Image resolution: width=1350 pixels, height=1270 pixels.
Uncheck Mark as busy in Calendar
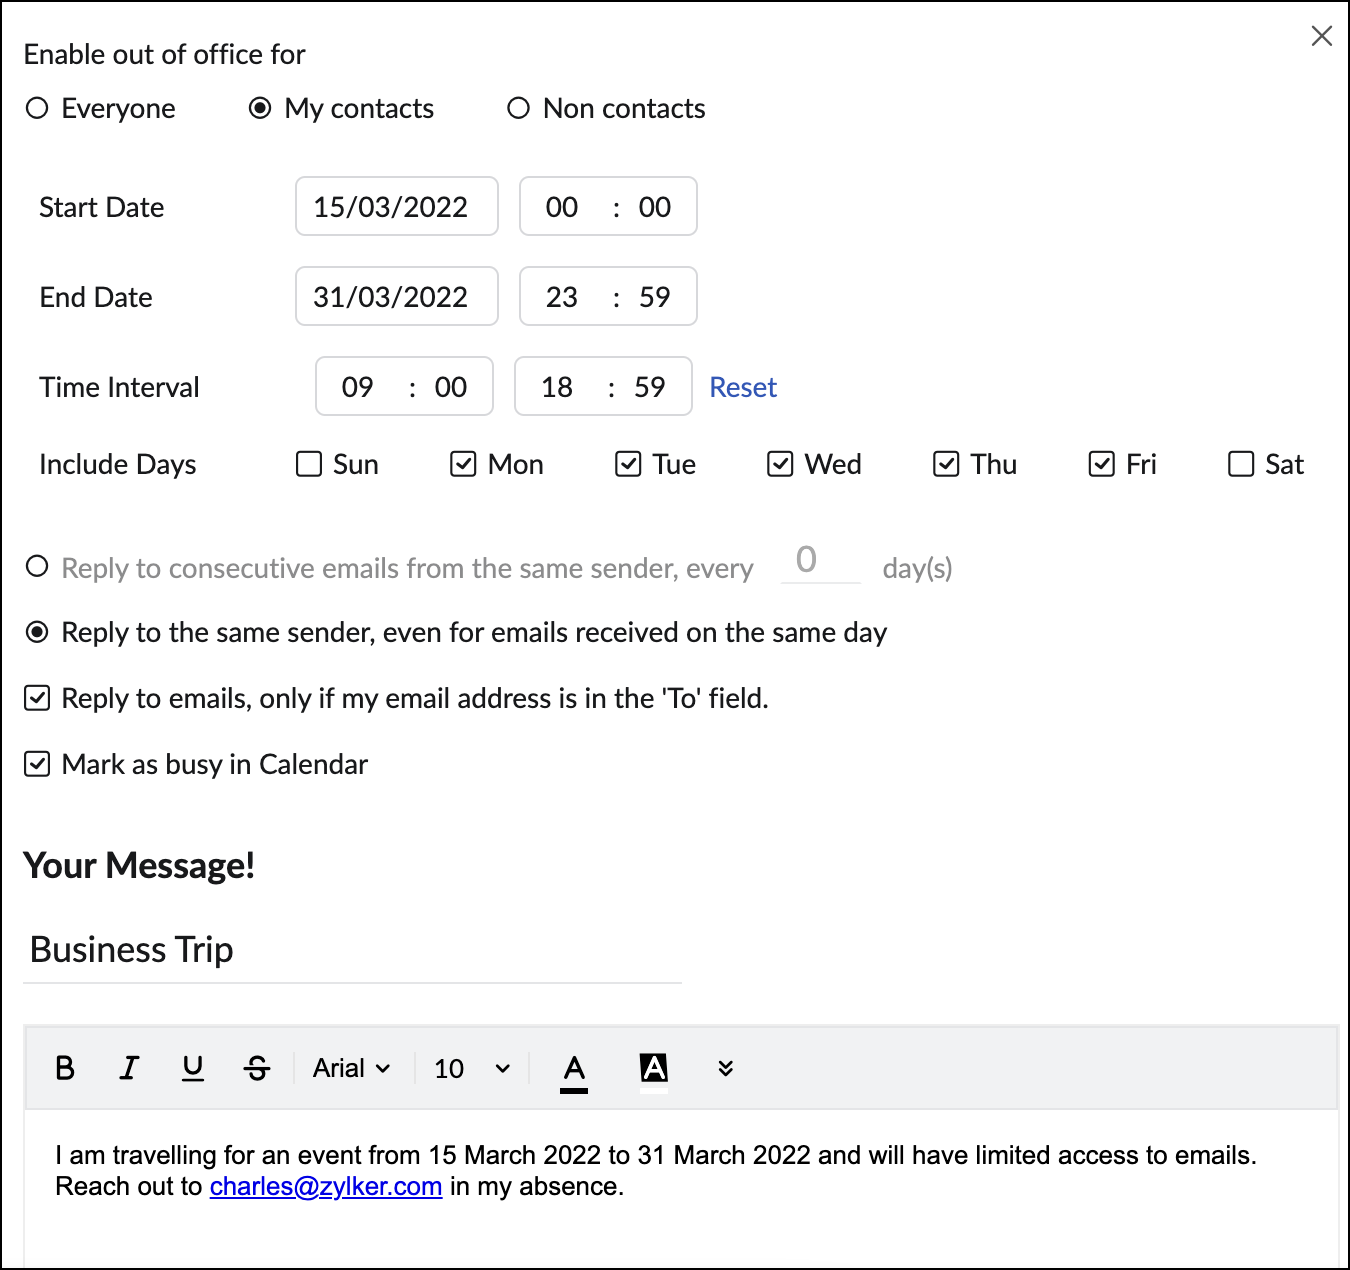click(37, 764)
